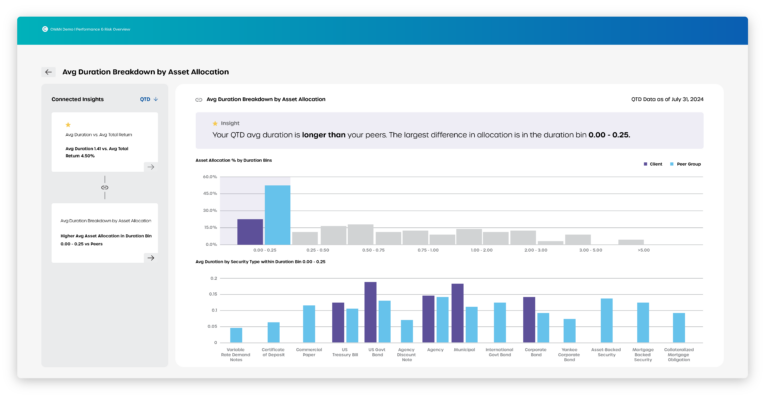This screenshot has width=768, height=398.
Task: Click "QTD Data as of July 31, 2024" text
Action: tap(667, 99)
